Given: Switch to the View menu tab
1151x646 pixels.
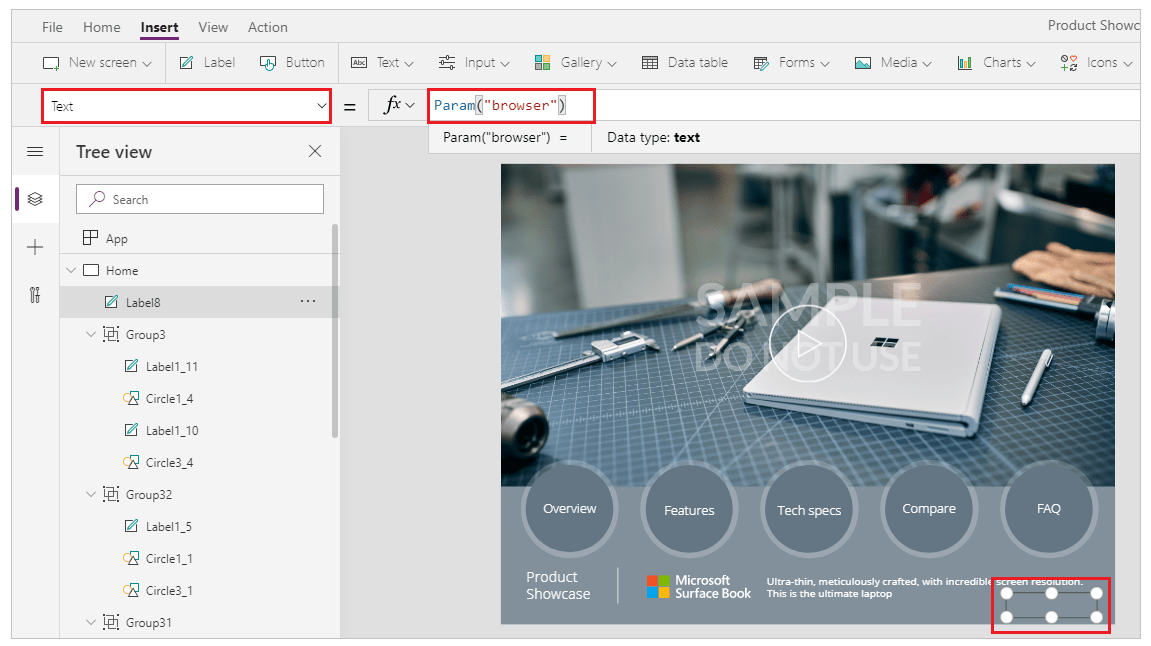Looking at the screenshot, I should [212, 27].
